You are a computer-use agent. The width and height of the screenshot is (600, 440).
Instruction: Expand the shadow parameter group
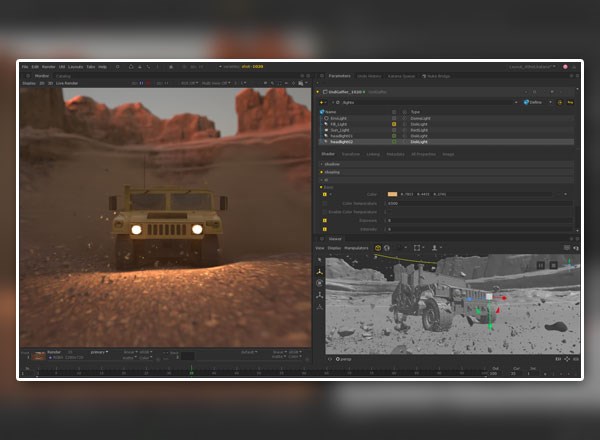point(331,164)
